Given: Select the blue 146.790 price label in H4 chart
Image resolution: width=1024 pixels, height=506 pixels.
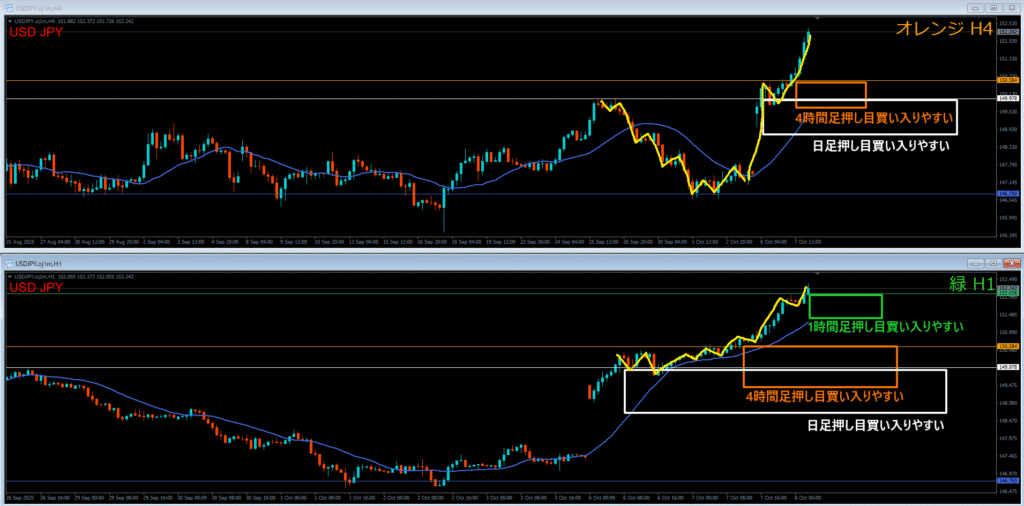Looking at the screenshot, I should tap(1008, 195).
